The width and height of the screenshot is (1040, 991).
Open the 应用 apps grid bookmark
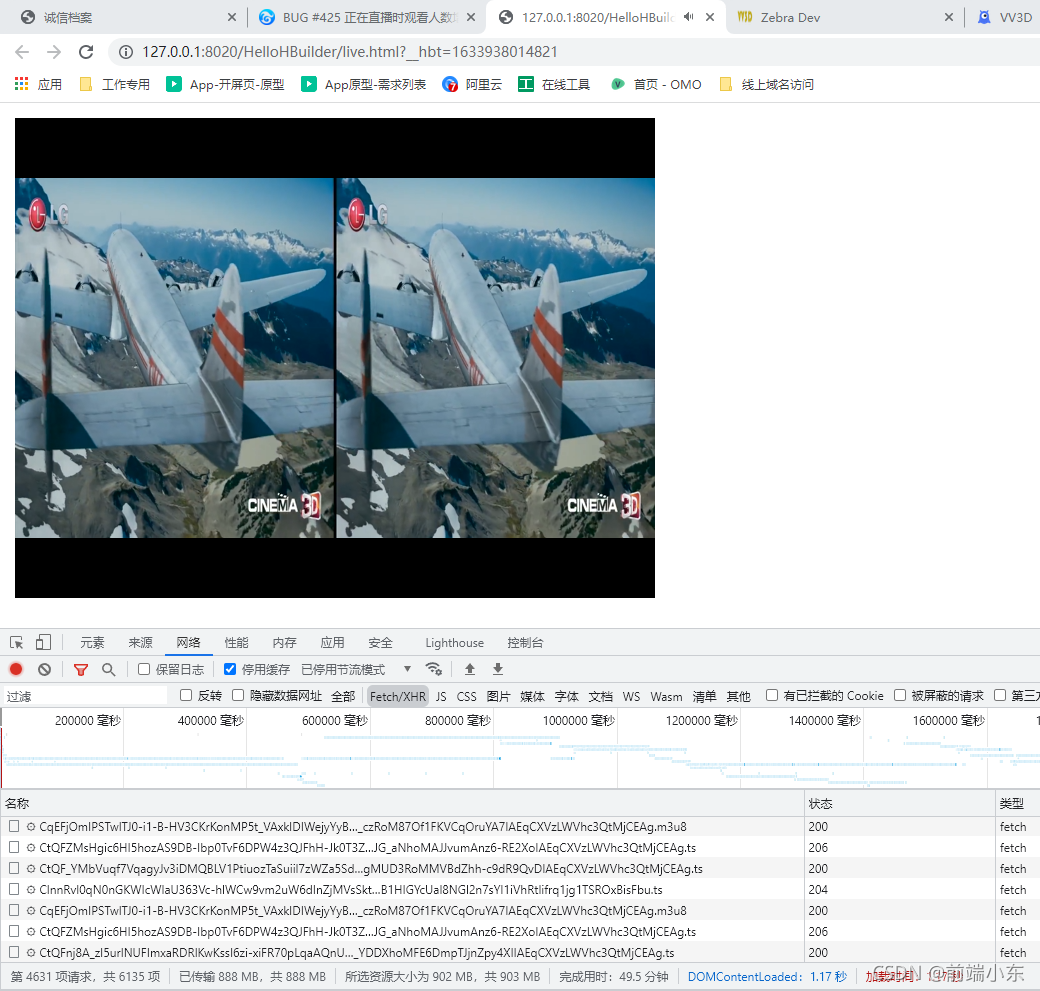[38, 84]
